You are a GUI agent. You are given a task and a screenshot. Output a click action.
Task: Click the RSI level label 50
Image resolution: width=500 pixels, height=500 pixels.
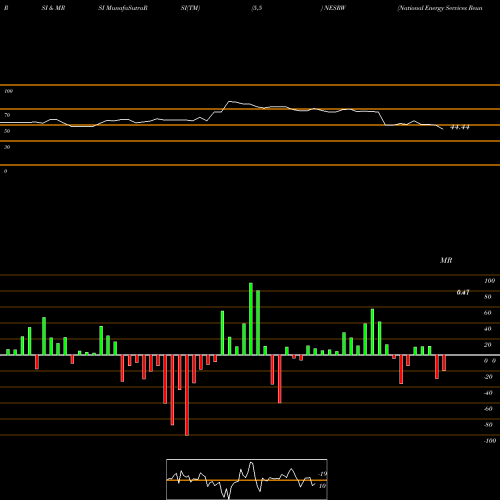click(x=7, y=131)
